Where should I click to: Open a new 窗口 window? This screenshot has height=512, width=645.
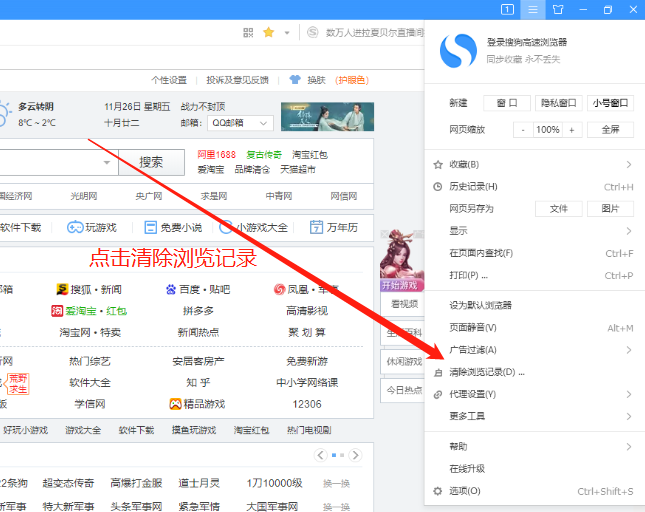[x=507, y=103]
